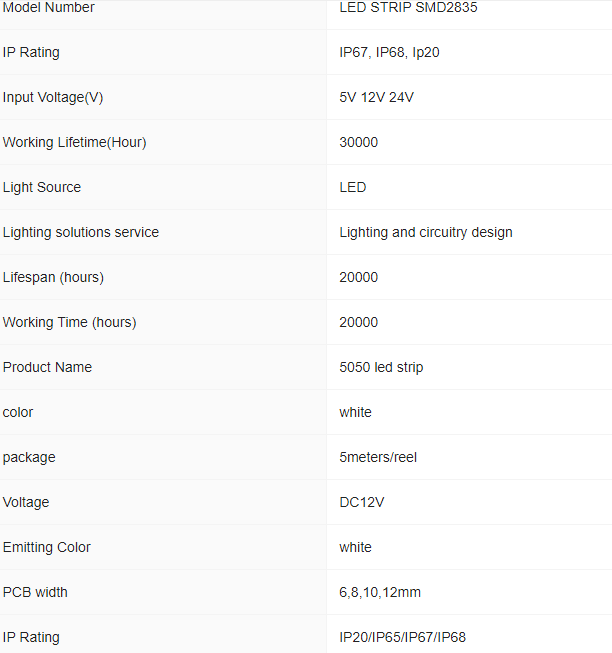Viewport: 612px width, 653px height.
Task: Select the '5050 led strip' product name value
Action: coord(381,367)
